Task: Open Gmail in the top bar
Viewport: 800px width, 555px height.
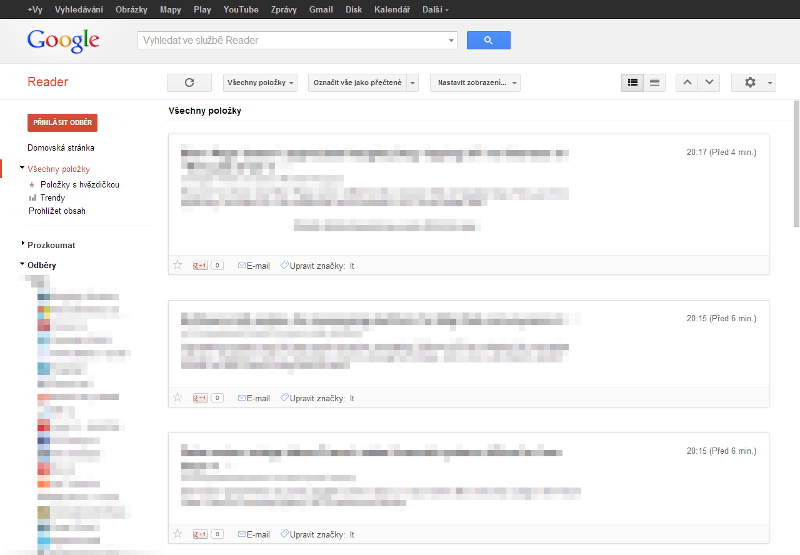Action: click(321, 10)
